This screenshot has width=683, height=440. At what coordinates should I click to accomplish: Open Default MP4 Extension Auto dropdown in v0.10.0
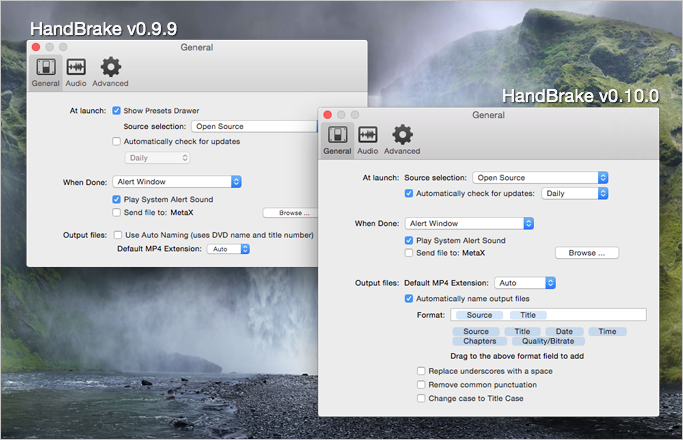(525, 283)
